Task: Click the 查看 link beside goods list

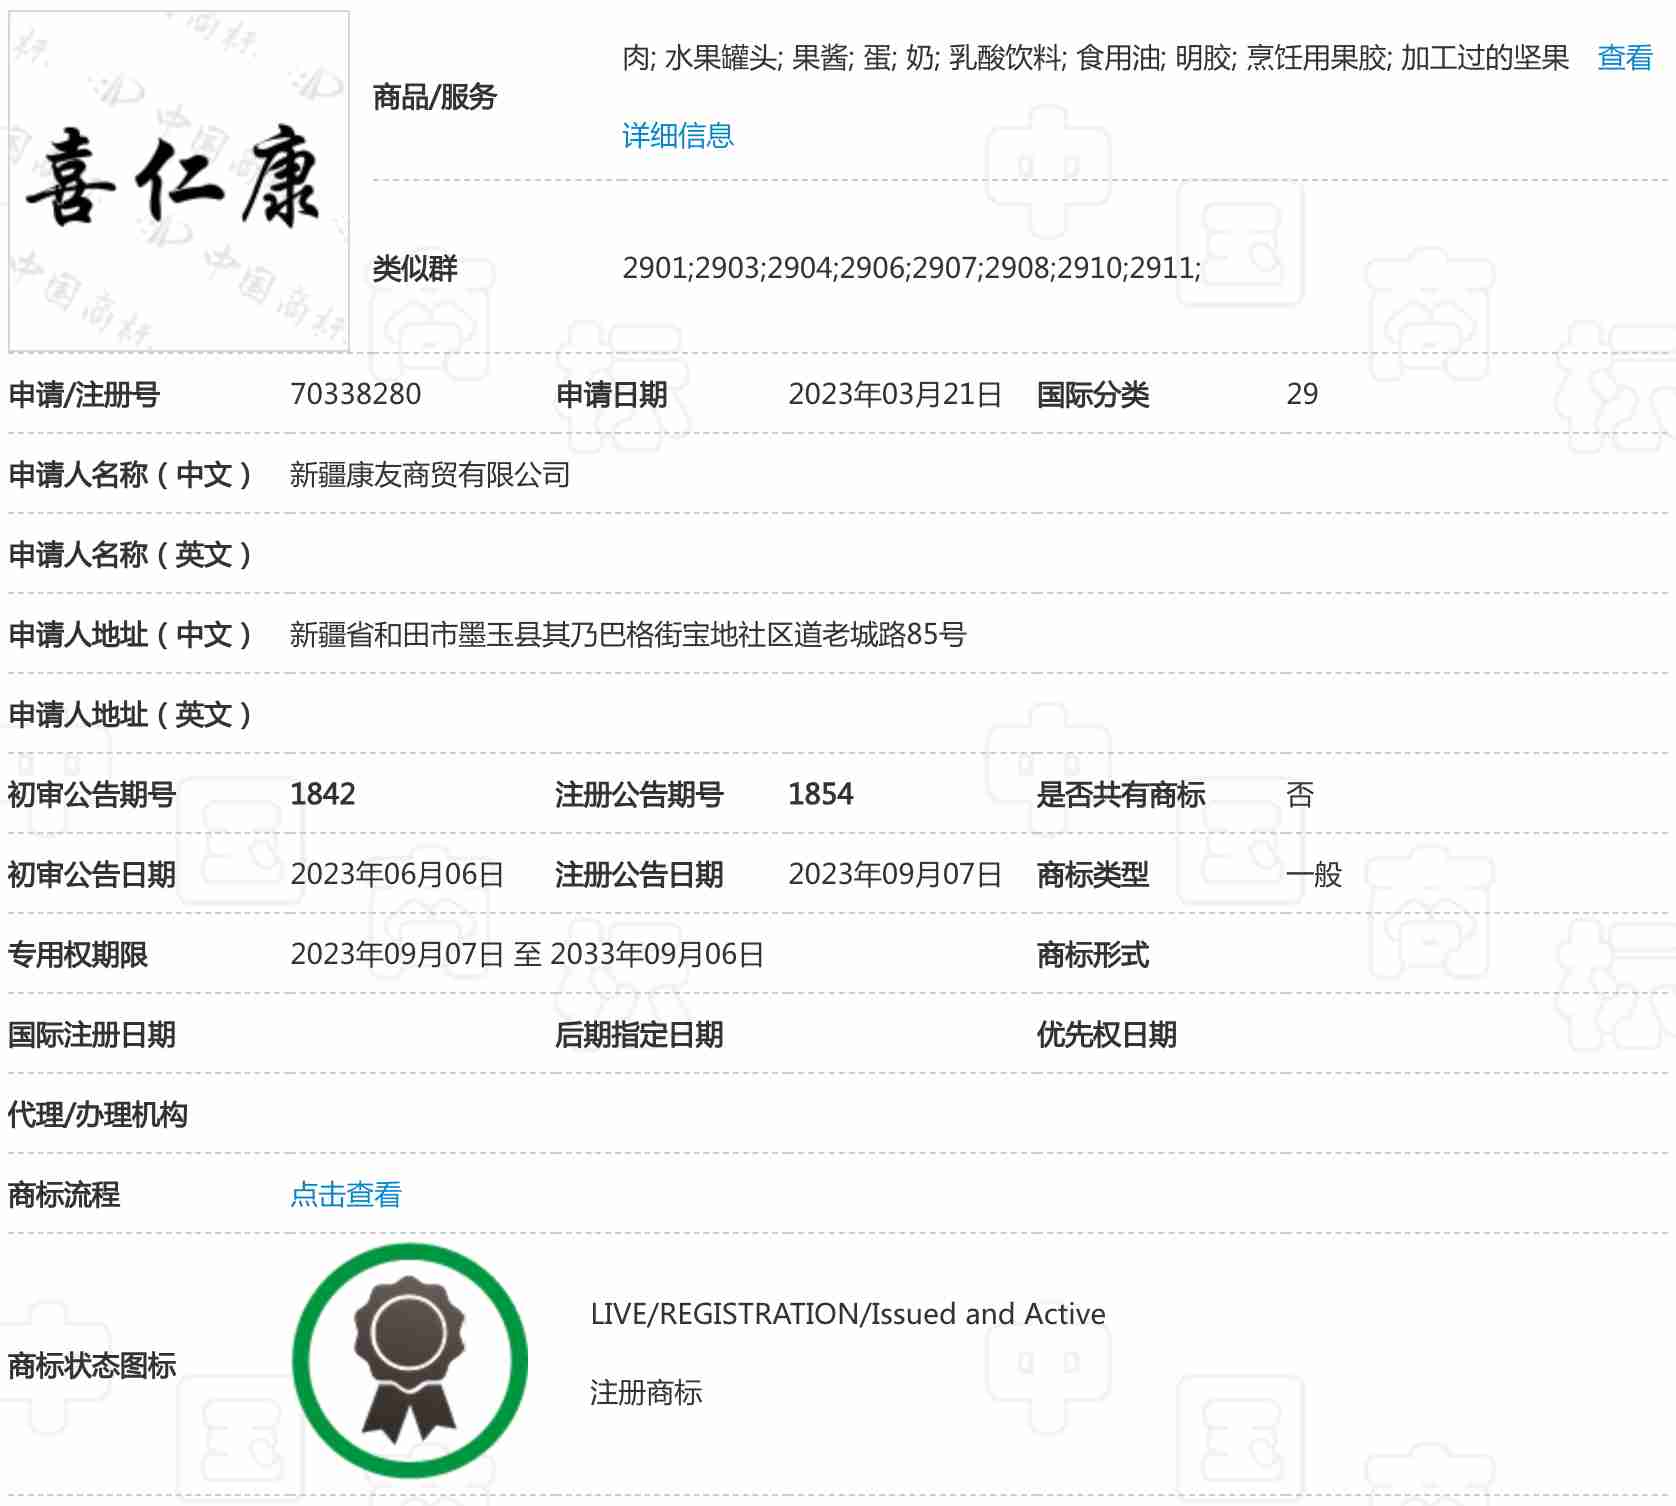Action: (x=1624, y=58)
